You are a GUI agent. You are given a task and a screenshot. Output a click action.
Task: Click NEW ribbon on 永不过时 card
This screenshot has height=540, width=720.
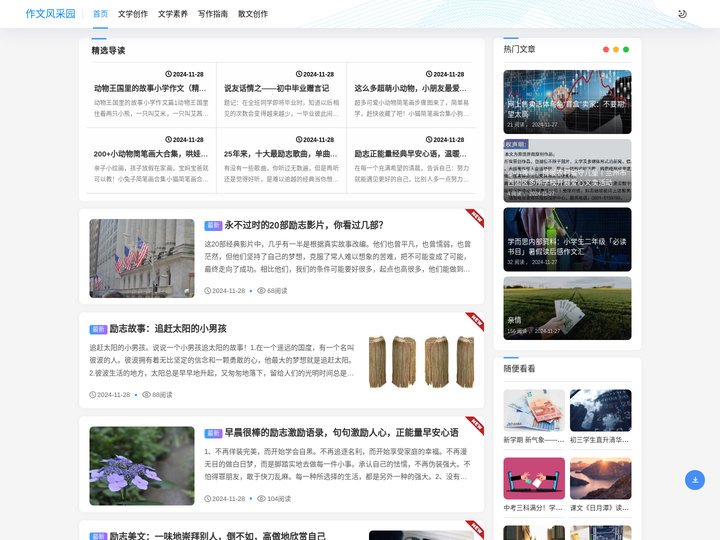476,217
